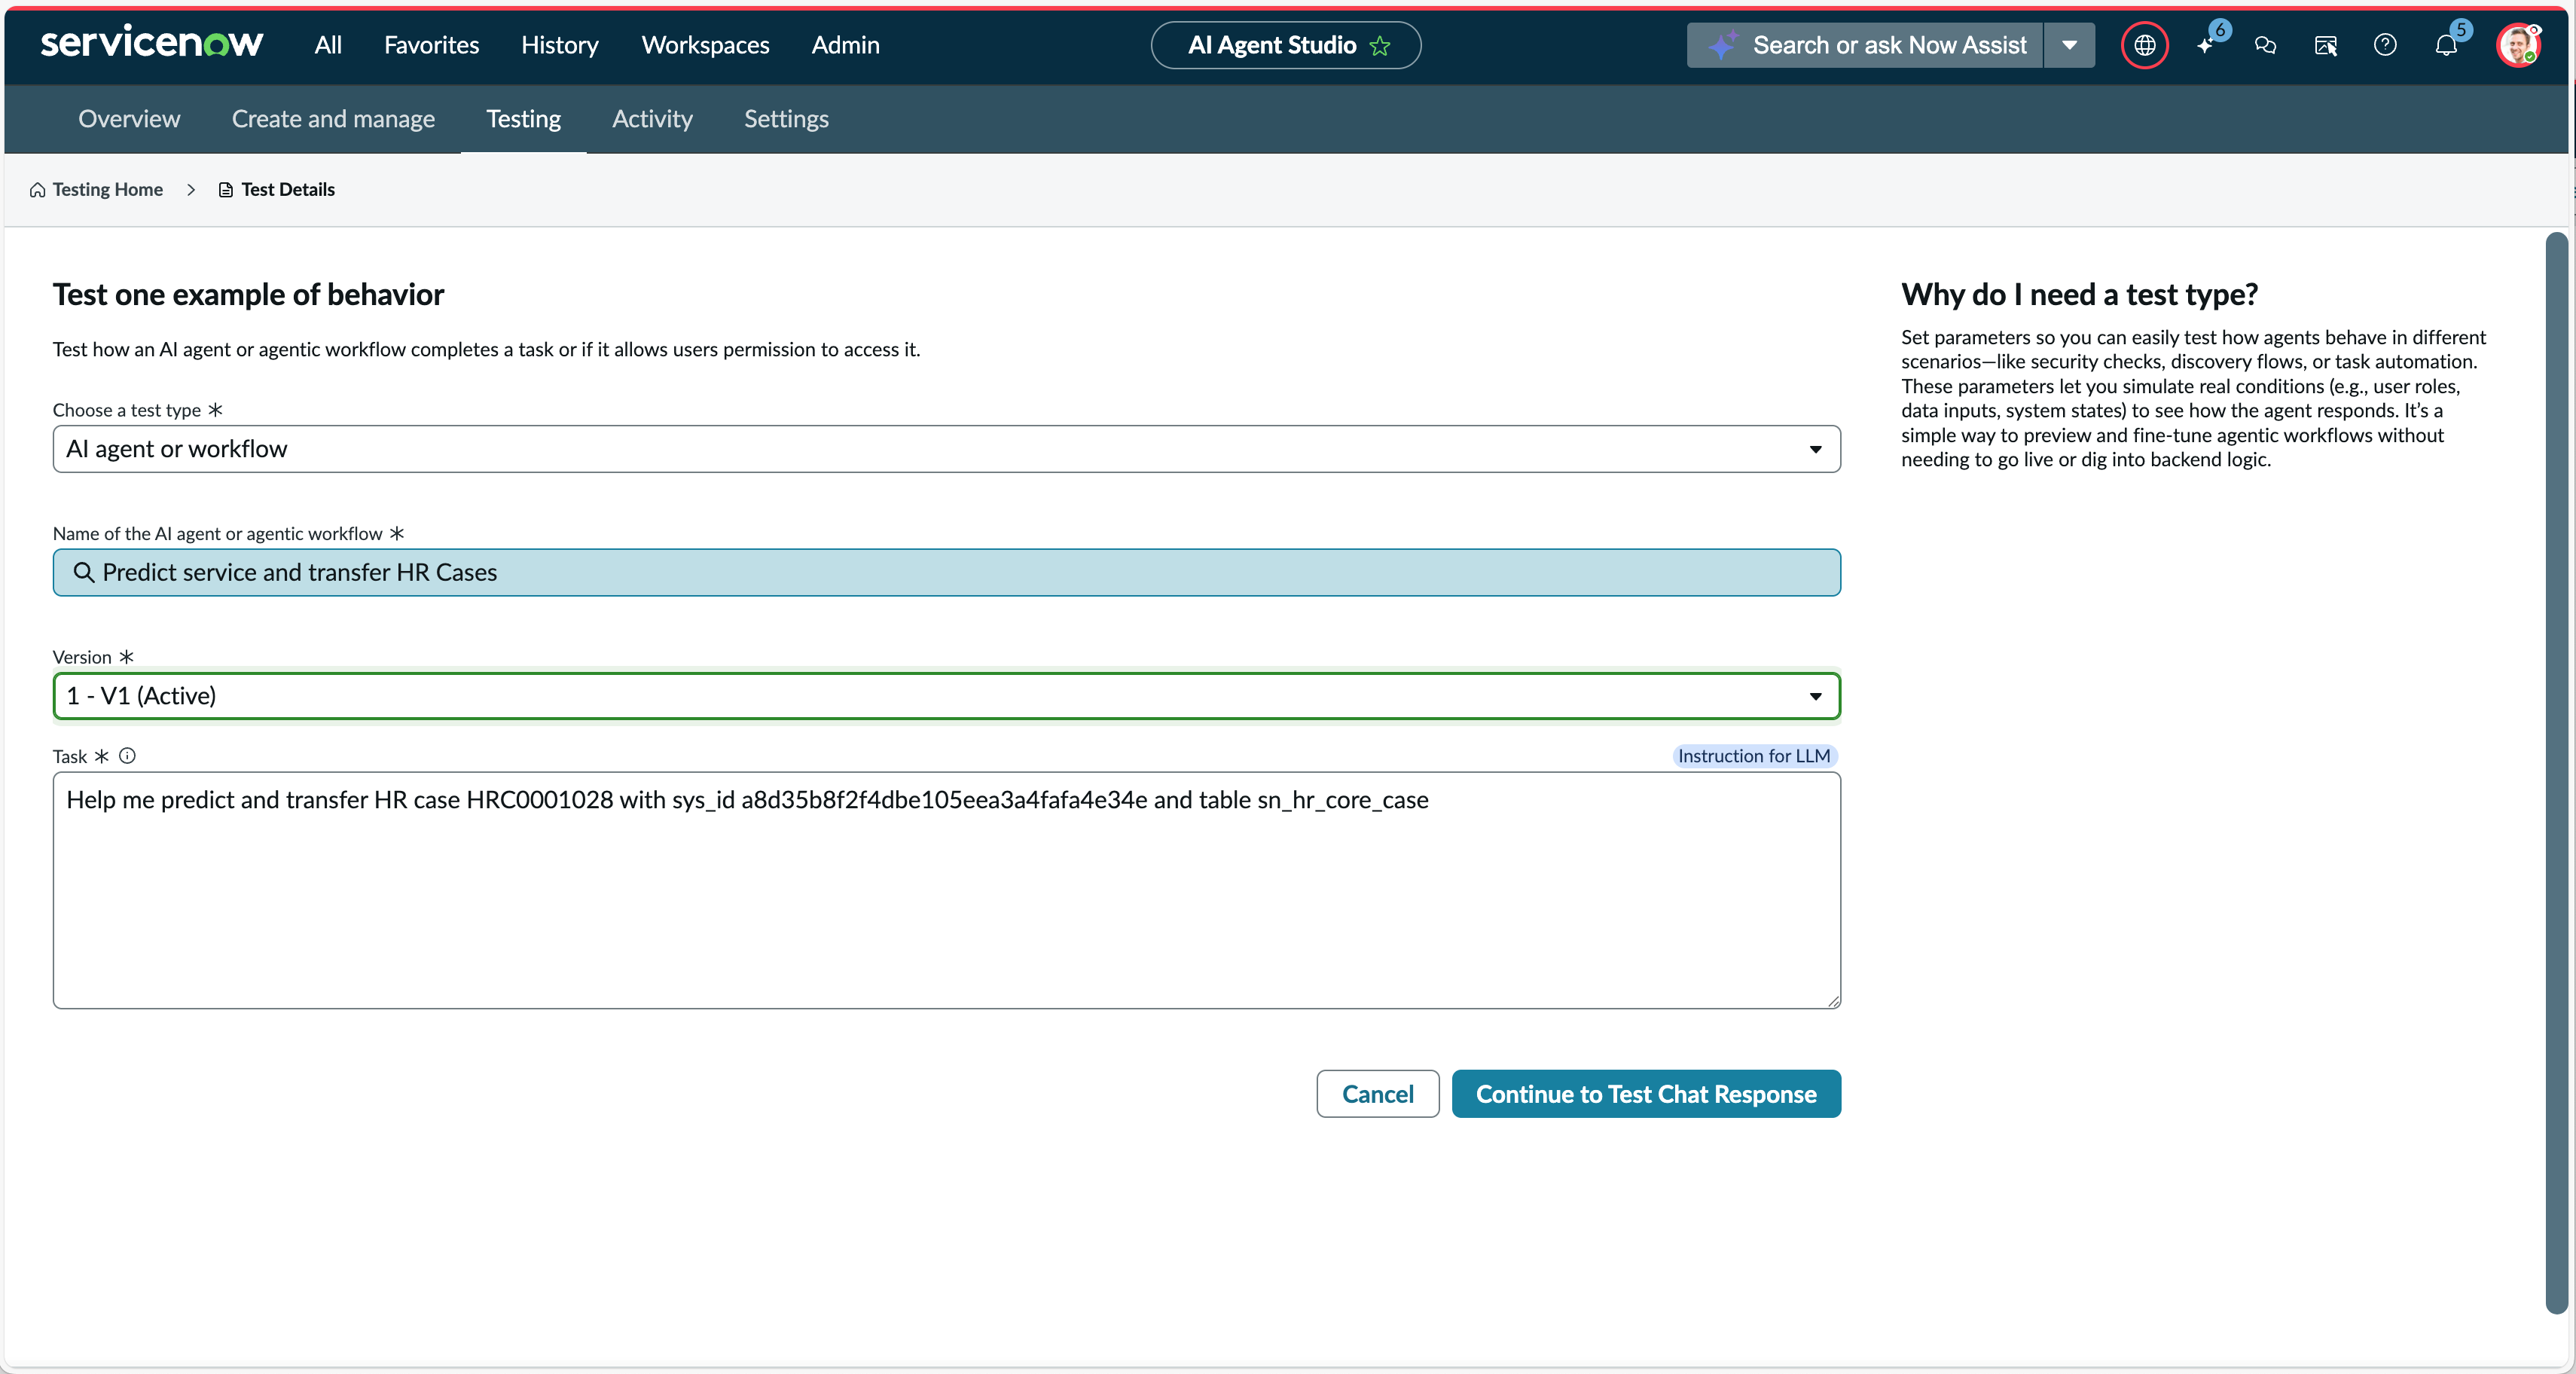Click the Version field label
This screenshot has height=1374, width=2576.
[x=82, y=657]
